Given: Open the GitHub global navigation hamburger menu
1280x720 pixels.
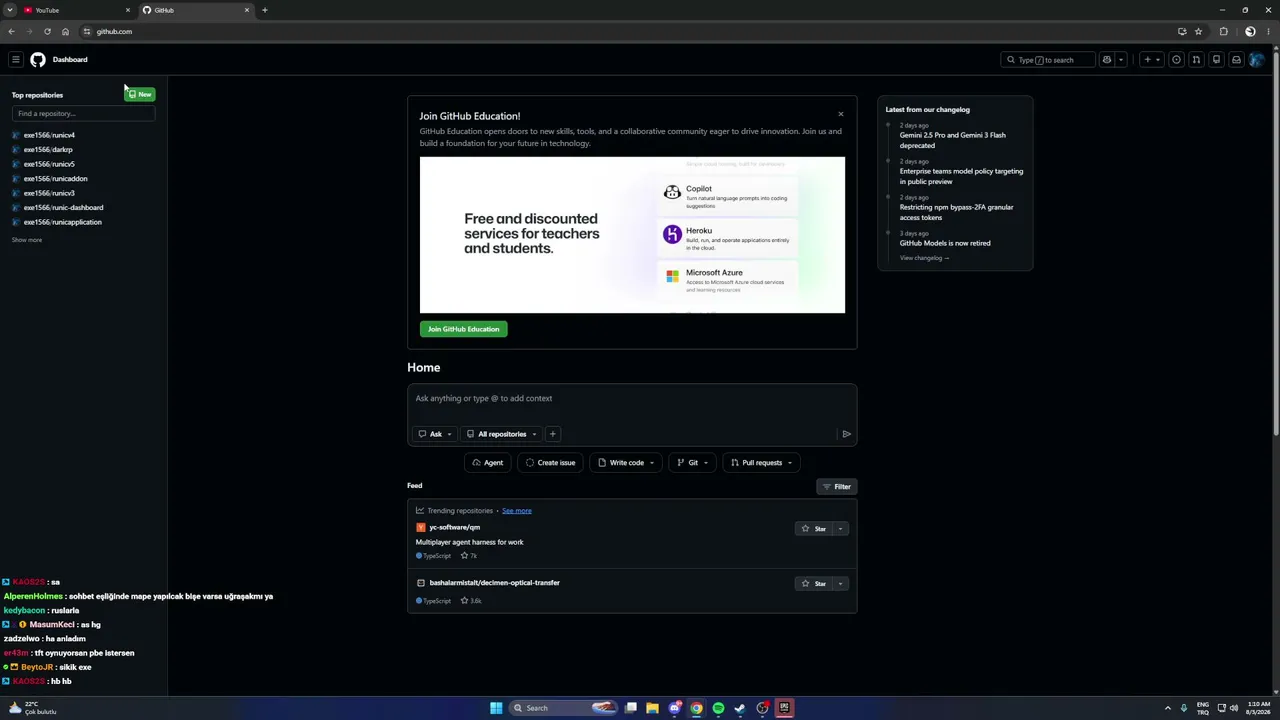Looking at the screenshot, I should (15, 60).
